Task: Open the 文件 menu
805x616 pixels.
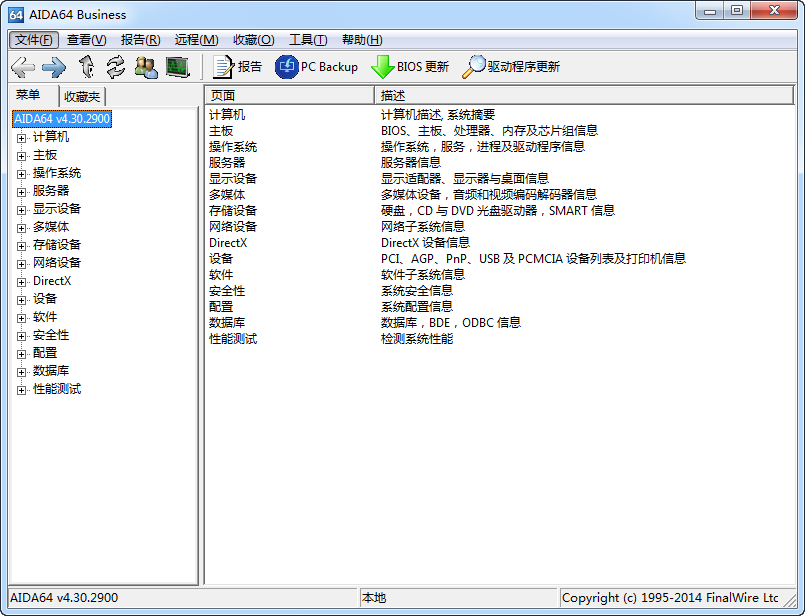Action: click(33, 39)
